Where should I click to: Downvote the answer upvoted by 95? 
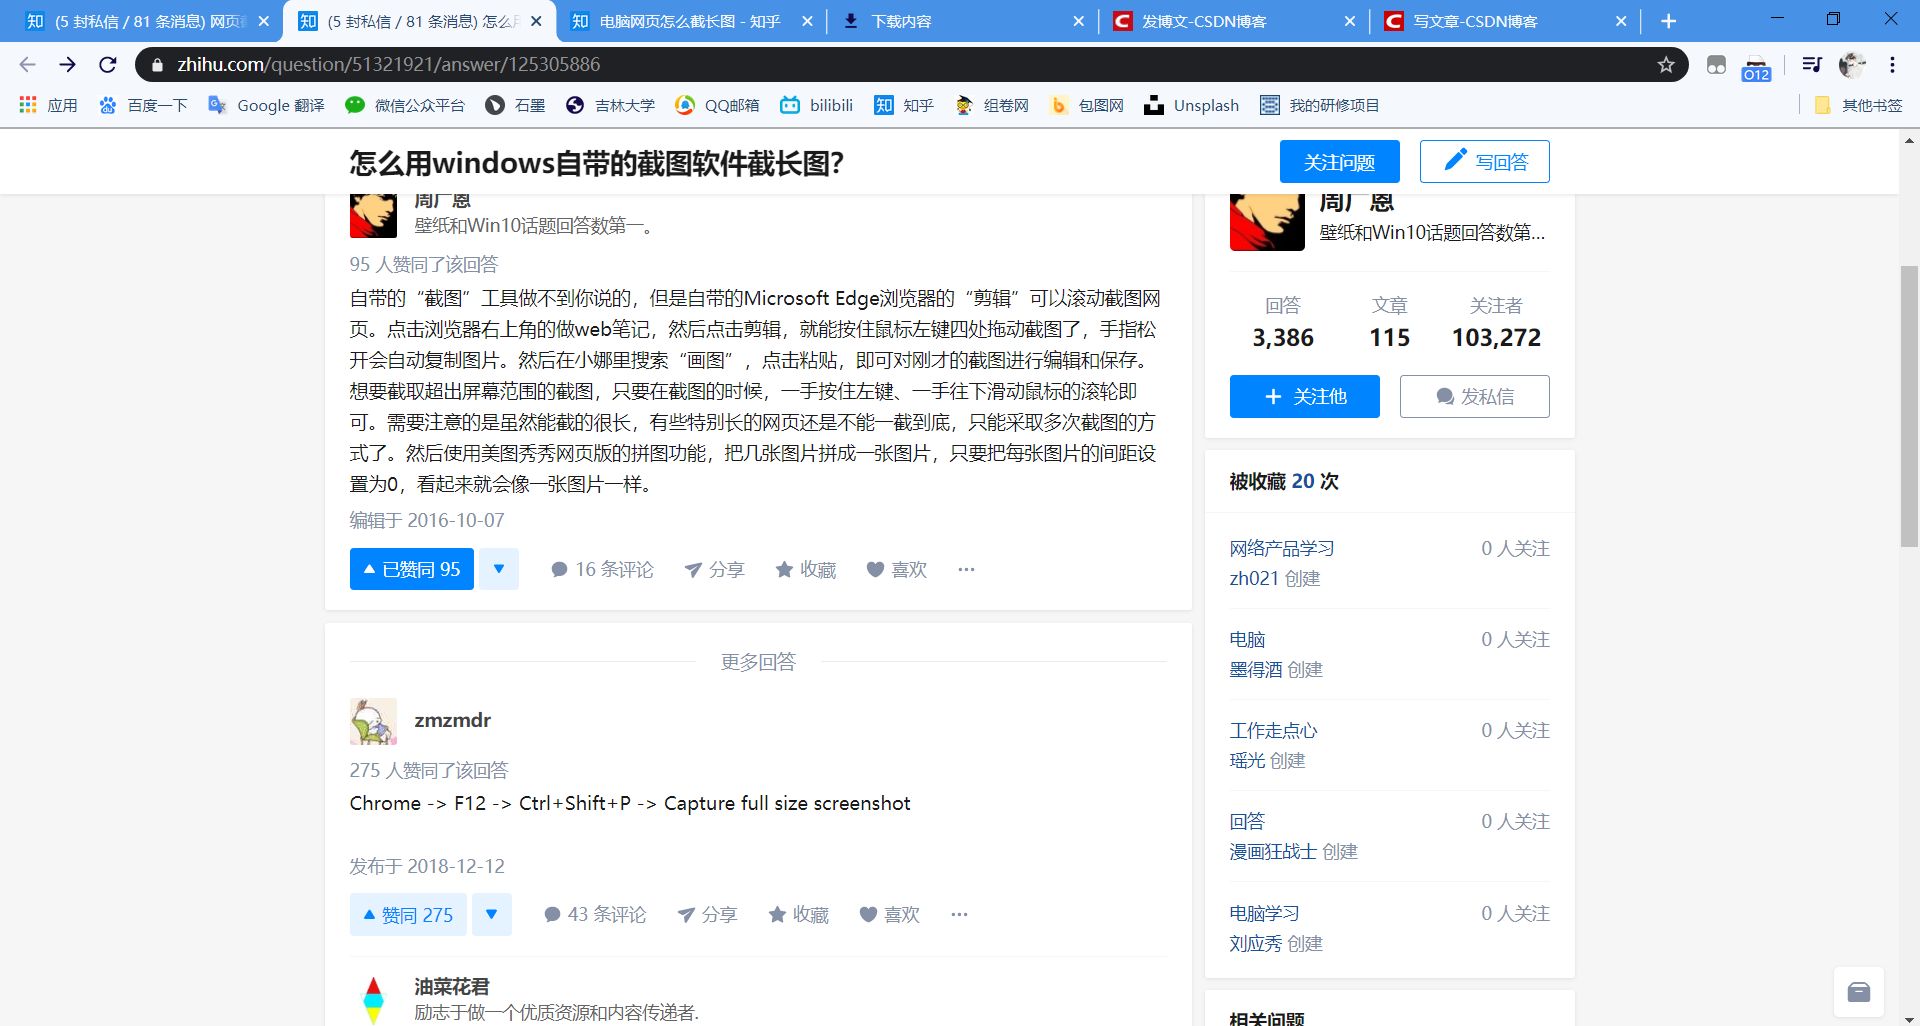498,569
